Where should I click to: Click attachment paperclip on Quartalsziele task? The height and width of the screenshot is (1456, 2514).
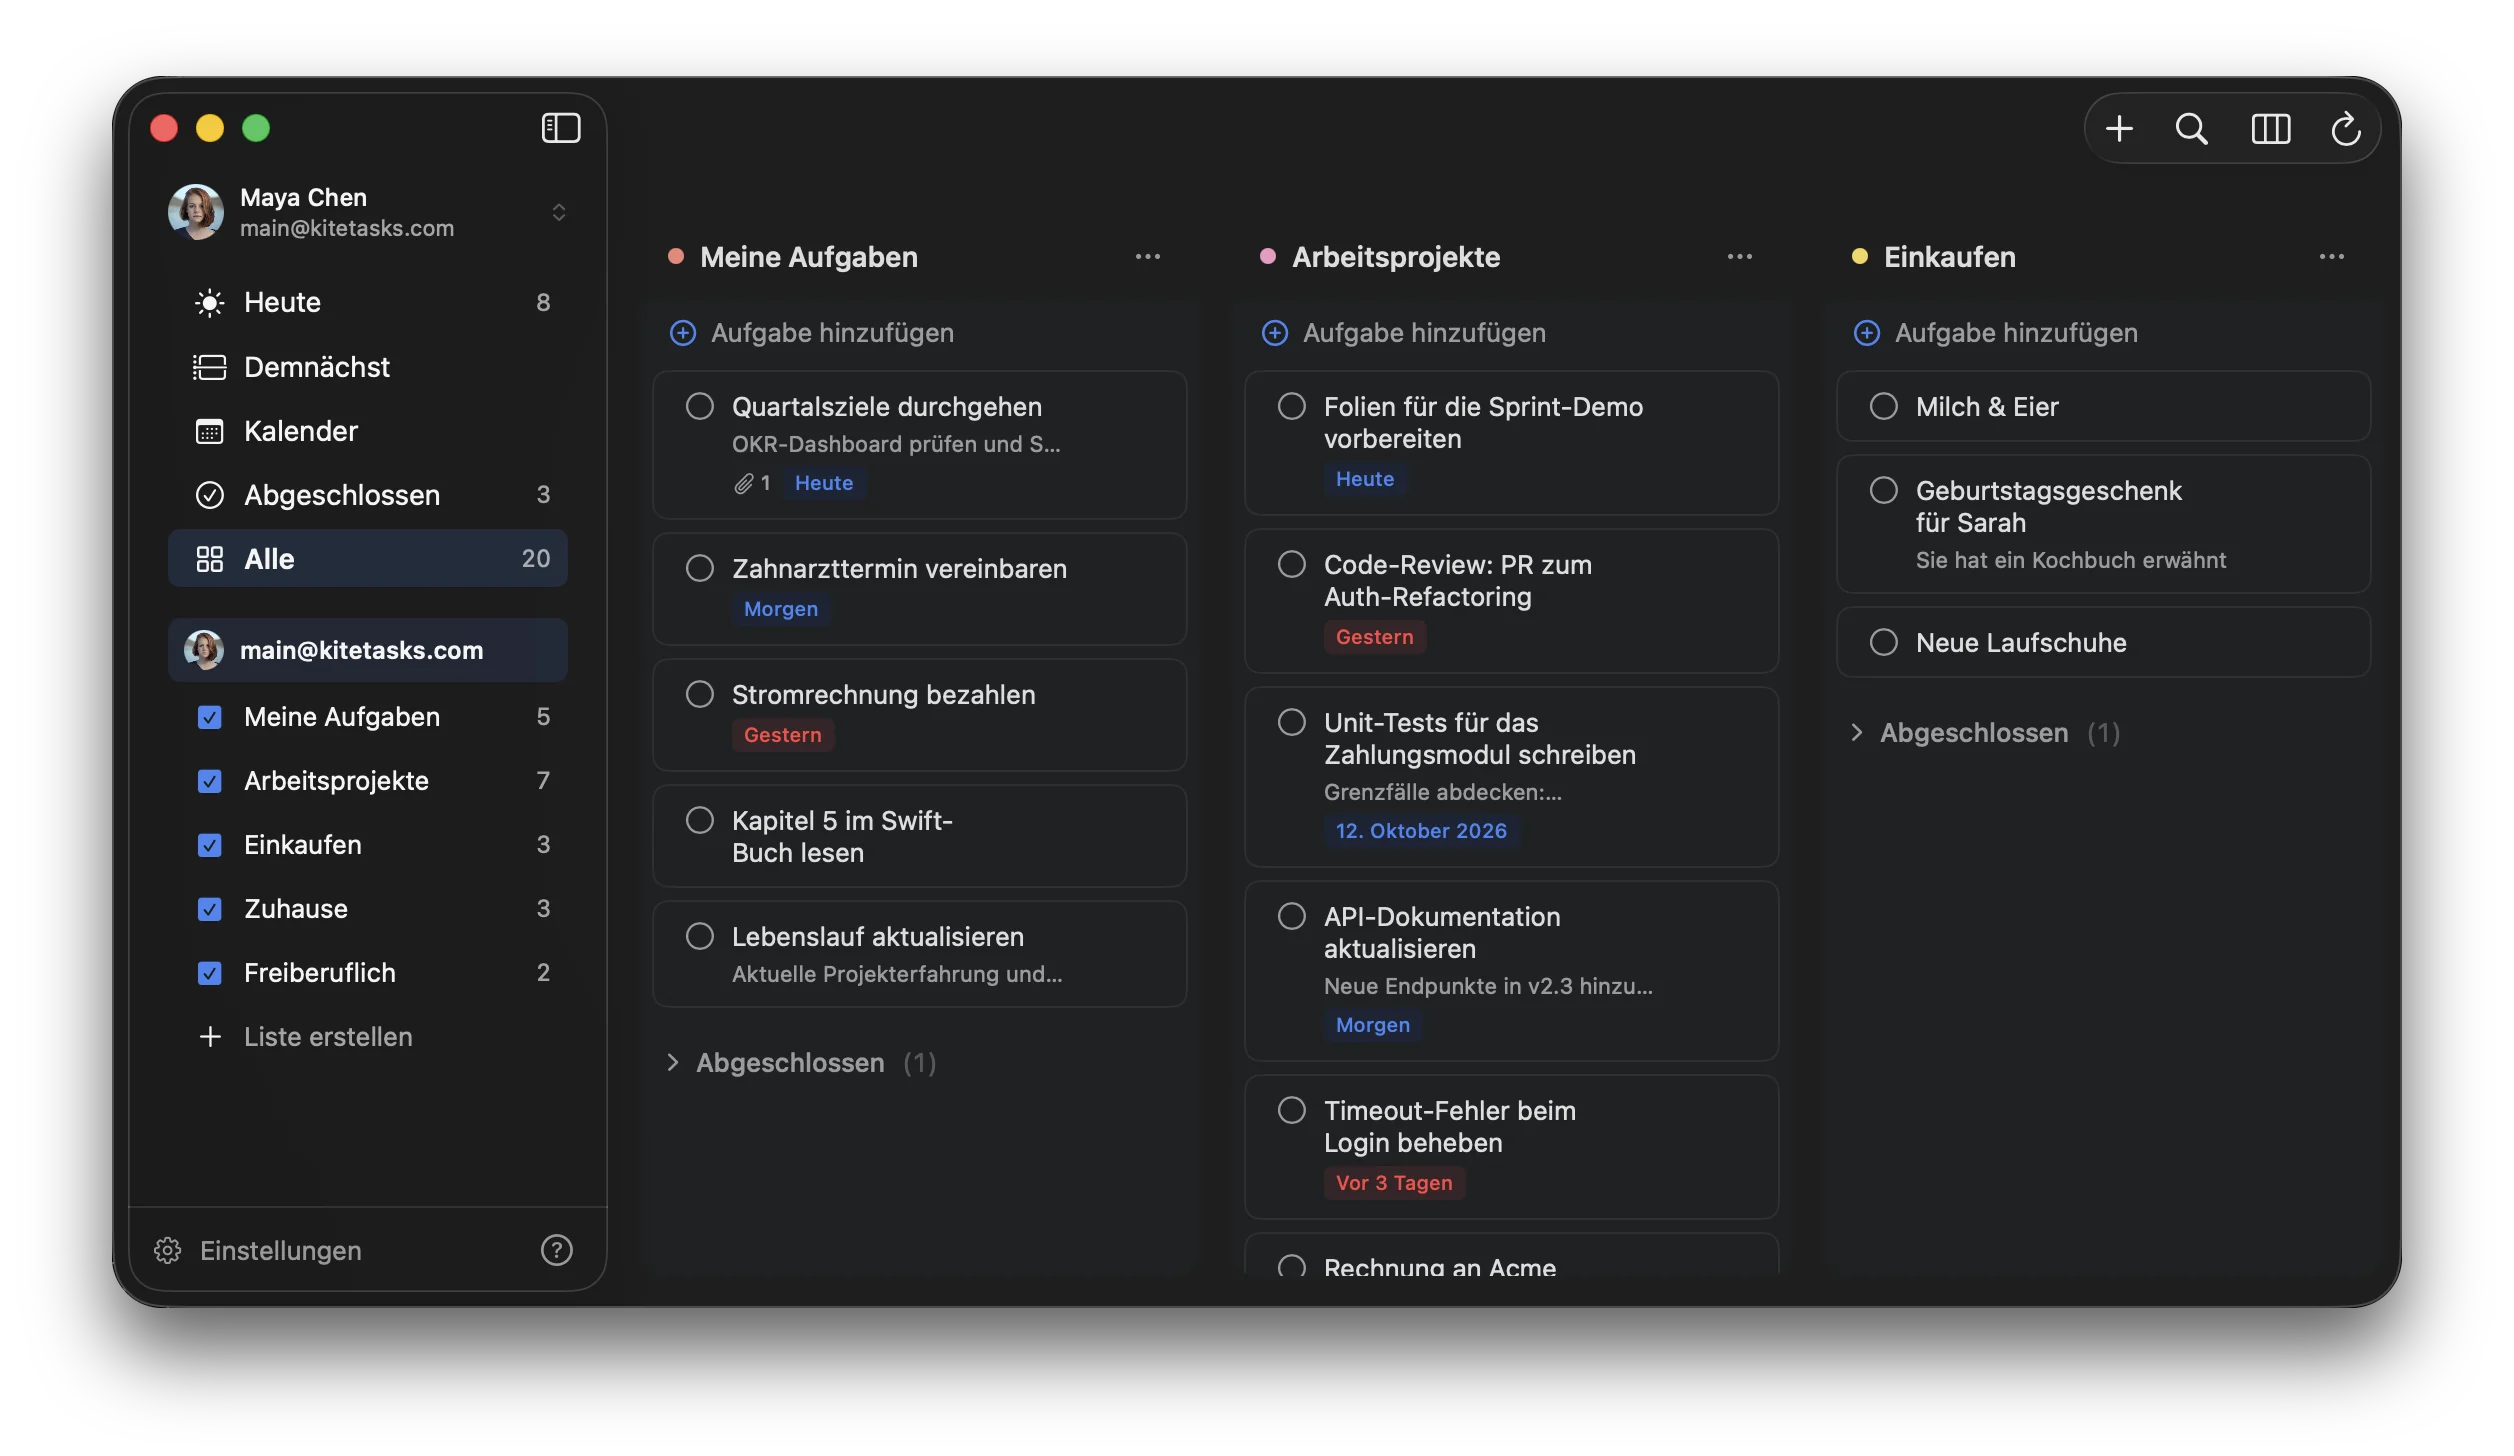[x=743, y=484]
